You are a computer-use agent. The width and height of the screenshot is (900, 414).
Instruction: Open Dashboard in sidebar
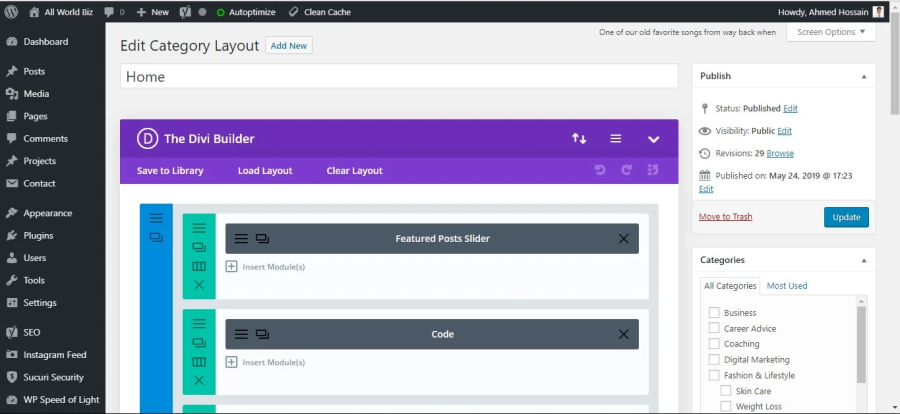[x=45, y=41]
